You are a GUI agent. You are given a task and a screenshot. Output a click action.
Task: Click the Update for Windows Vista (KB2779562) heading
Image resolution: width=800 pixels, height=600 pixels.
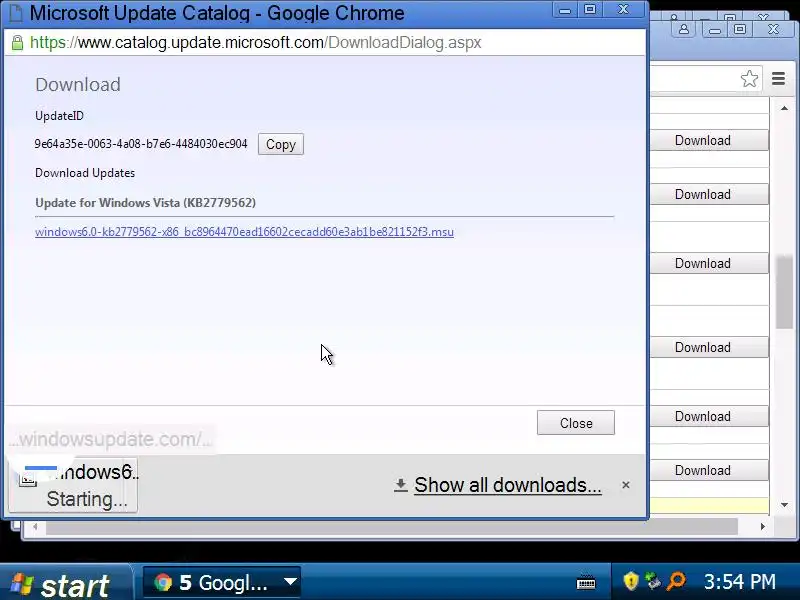pos(145,203)
